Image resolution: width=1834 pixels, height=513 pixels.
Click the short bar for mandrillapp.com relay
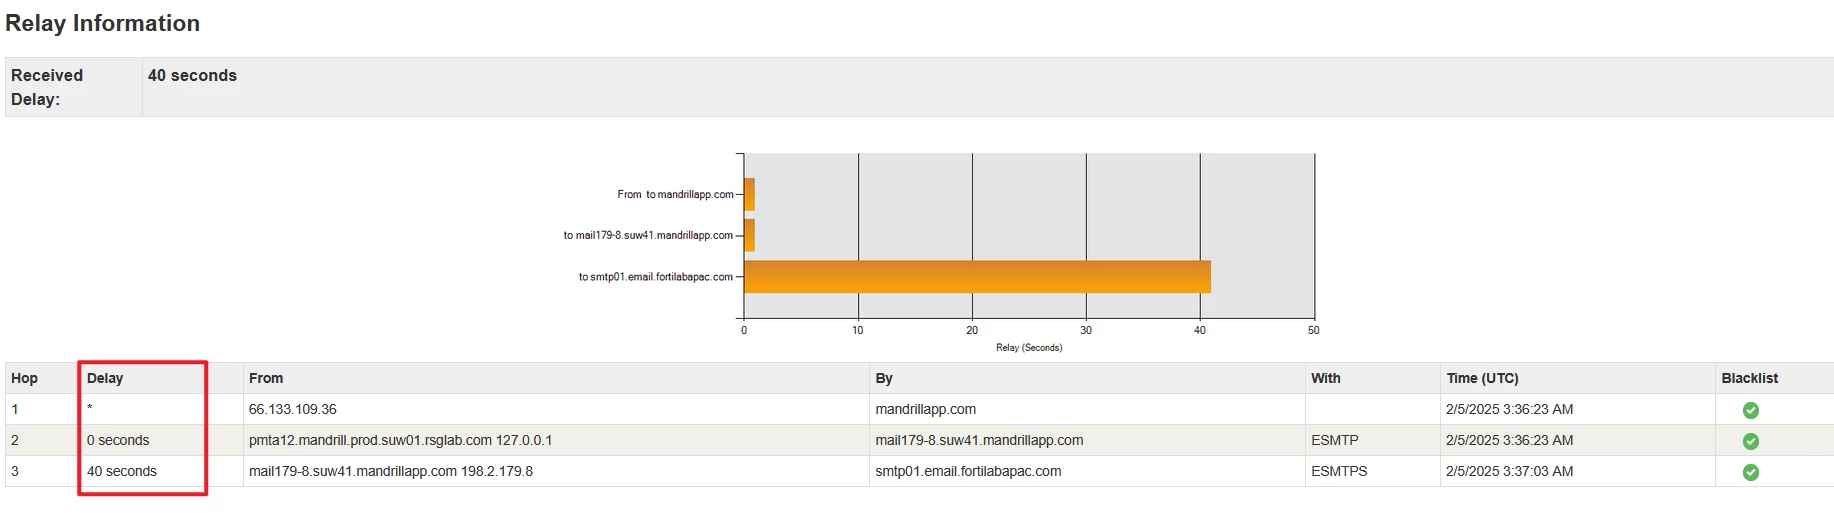749,194
